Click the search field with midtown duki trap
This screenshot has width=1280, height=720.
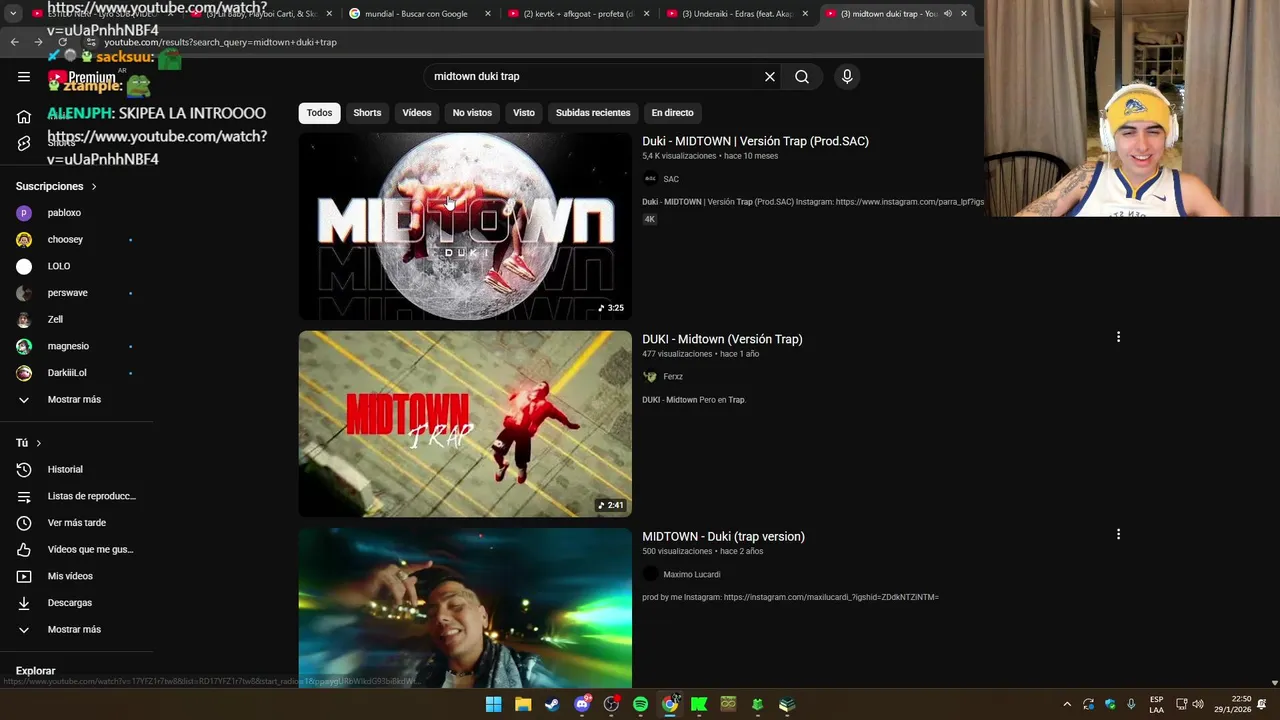(590, 76)
